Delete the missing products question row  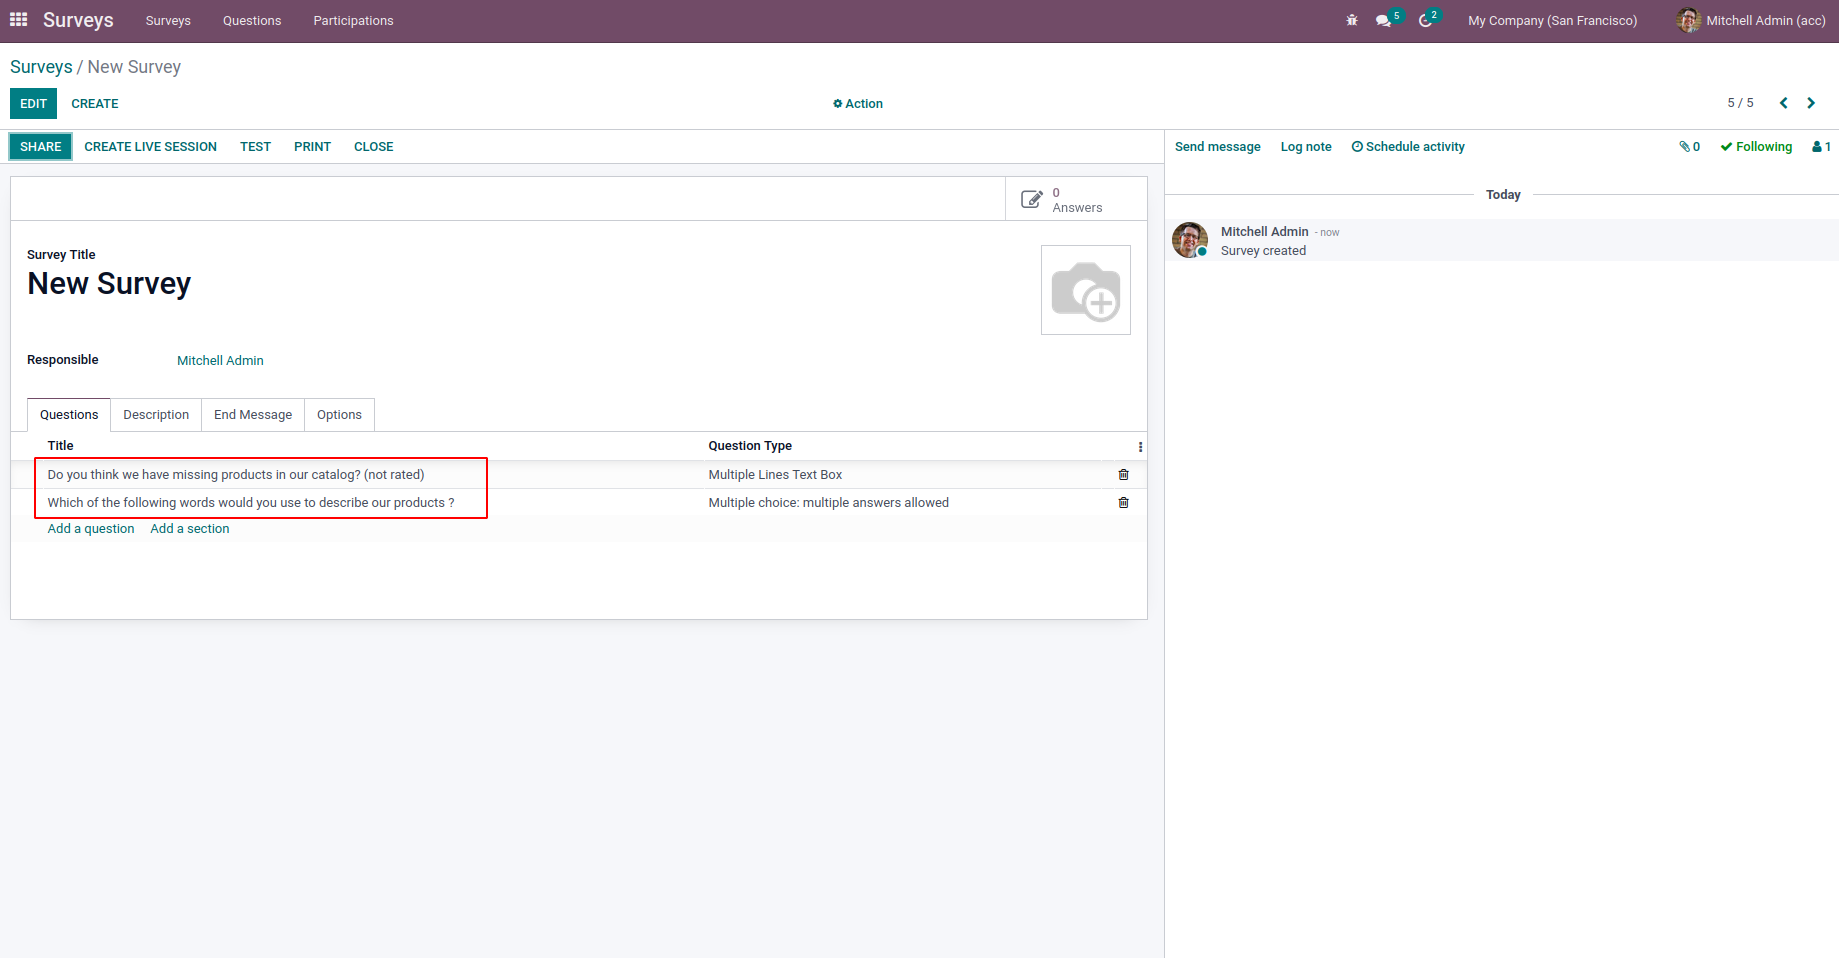tap(1124, 475)
